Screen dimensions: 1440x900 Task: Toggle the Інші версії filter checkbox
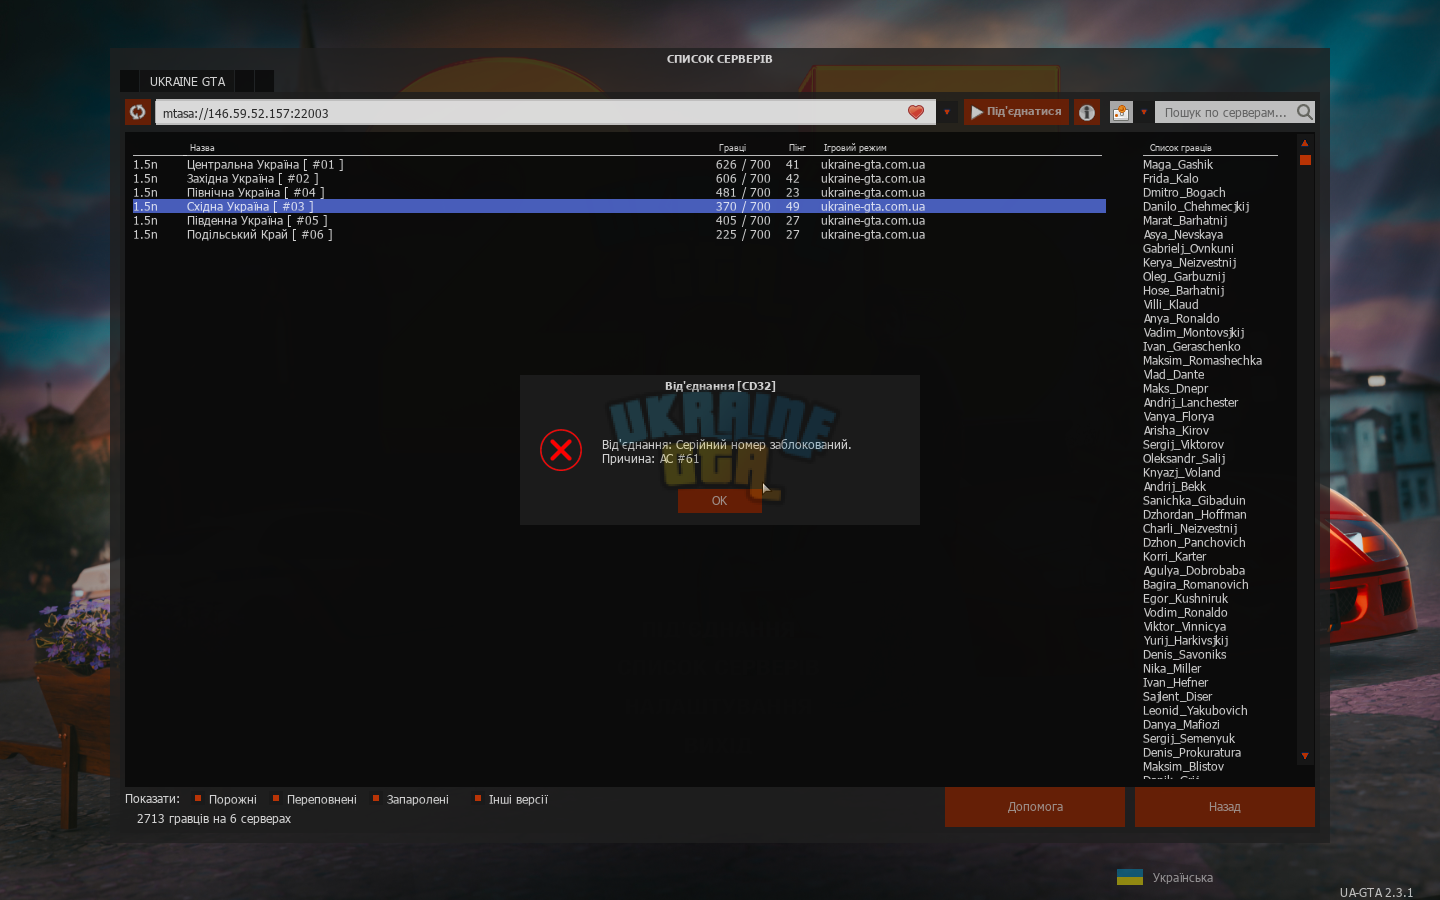click(x=478, y=798)
